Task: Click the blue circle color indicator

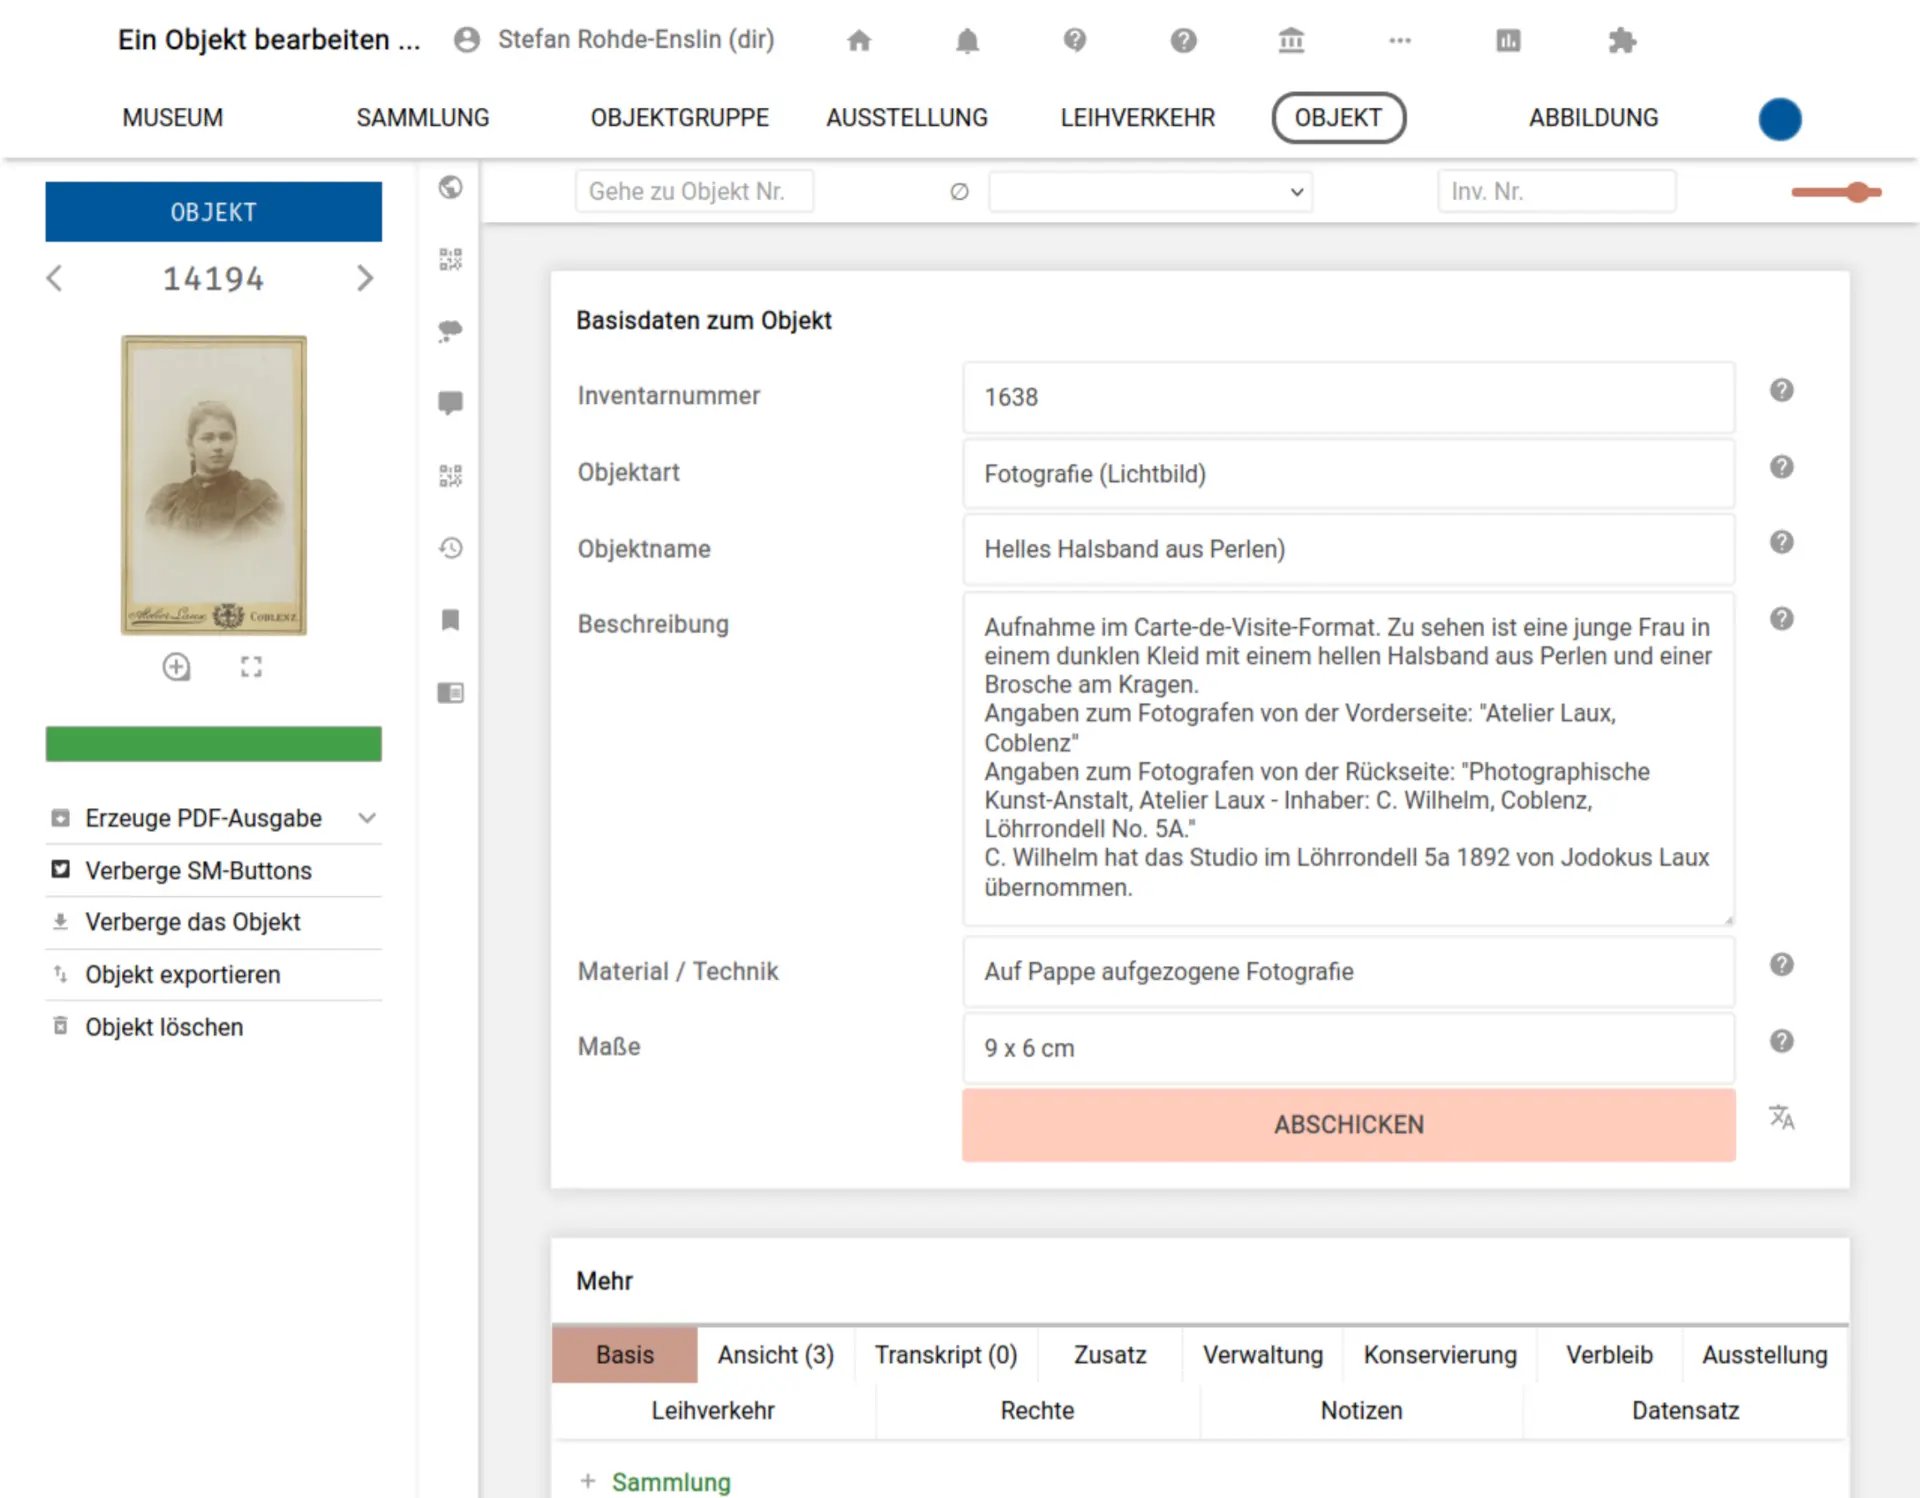Action: click(x=1780, y=119)
